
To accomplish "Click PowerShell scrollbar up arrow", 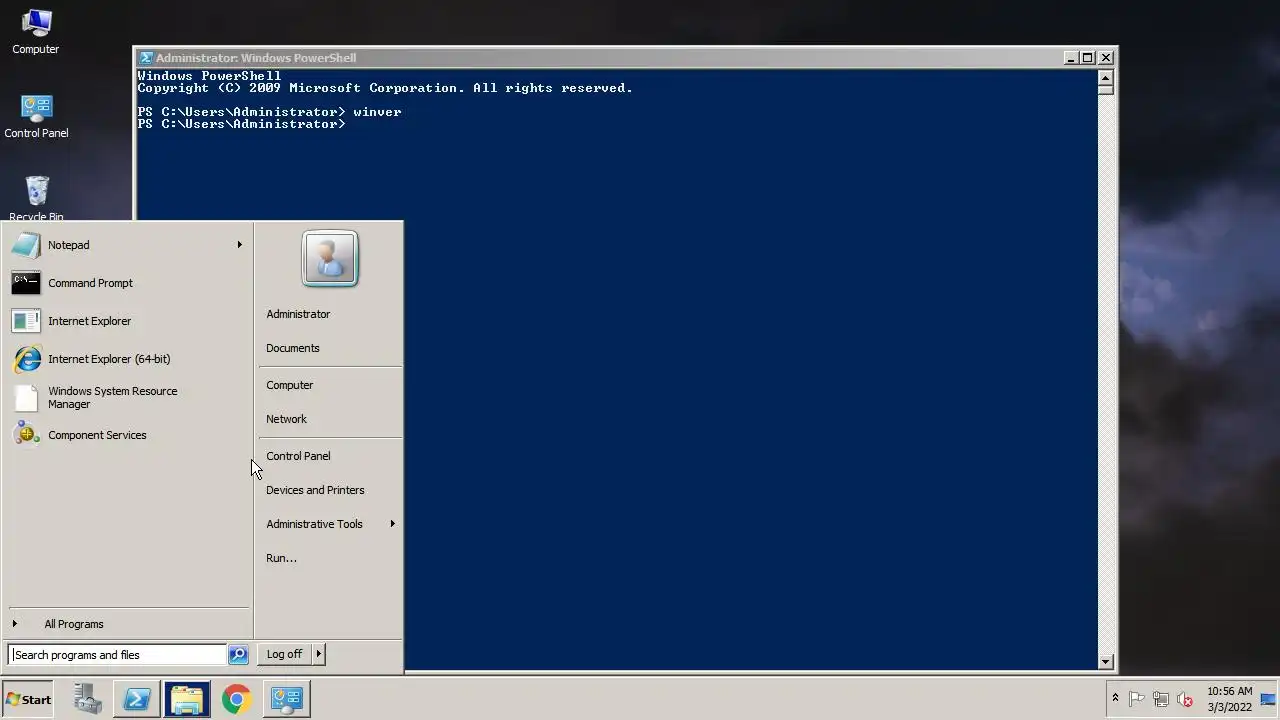I will (x=1105, y=76).
